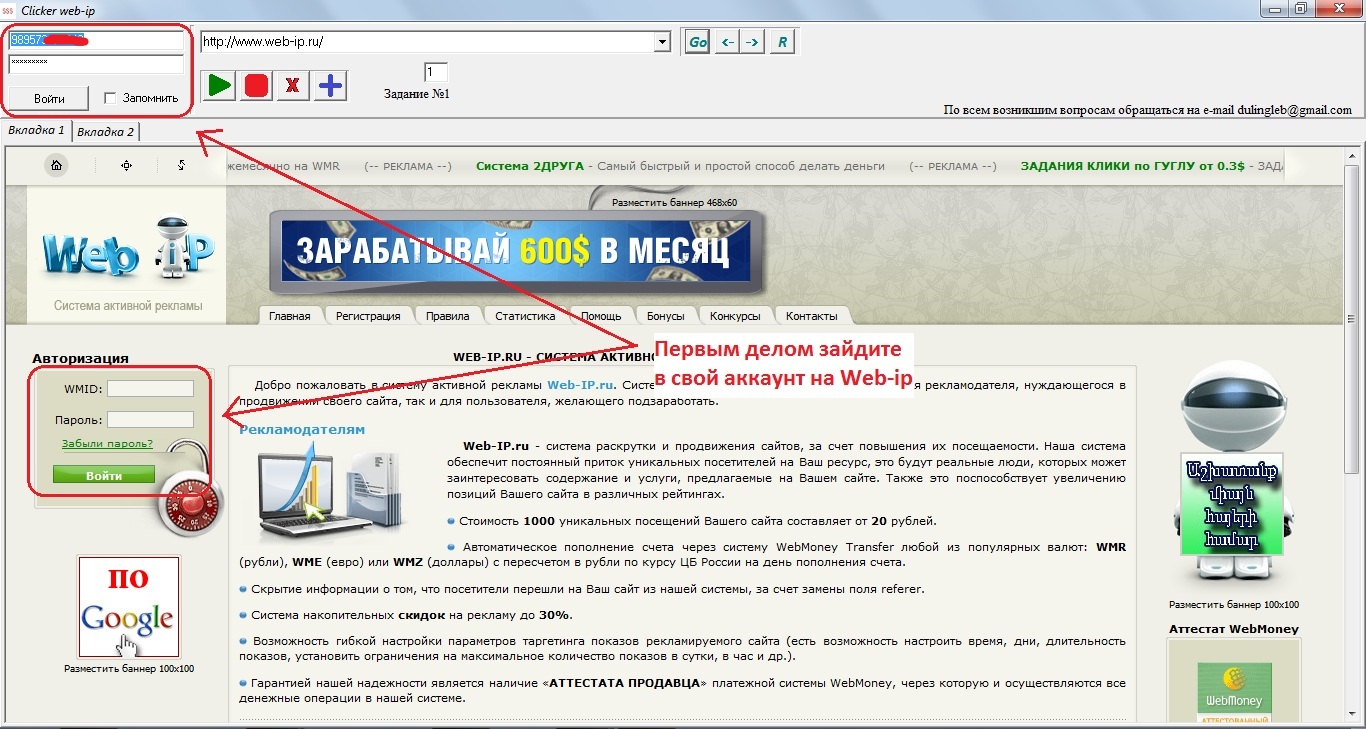
Task: Navigate back with the left arrow button
Action: pyautogui.click(x=727, y=42)
